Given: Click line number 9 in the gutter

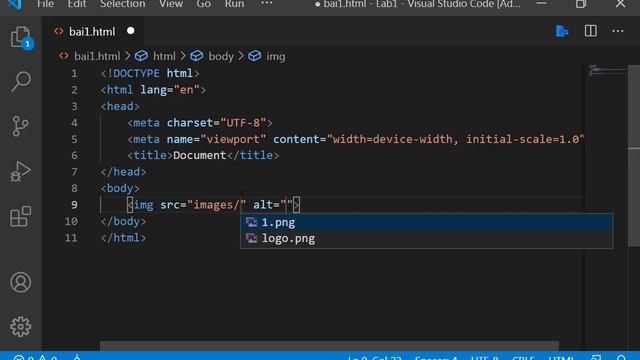Looking at the screenshot, I should pos(74,204).
